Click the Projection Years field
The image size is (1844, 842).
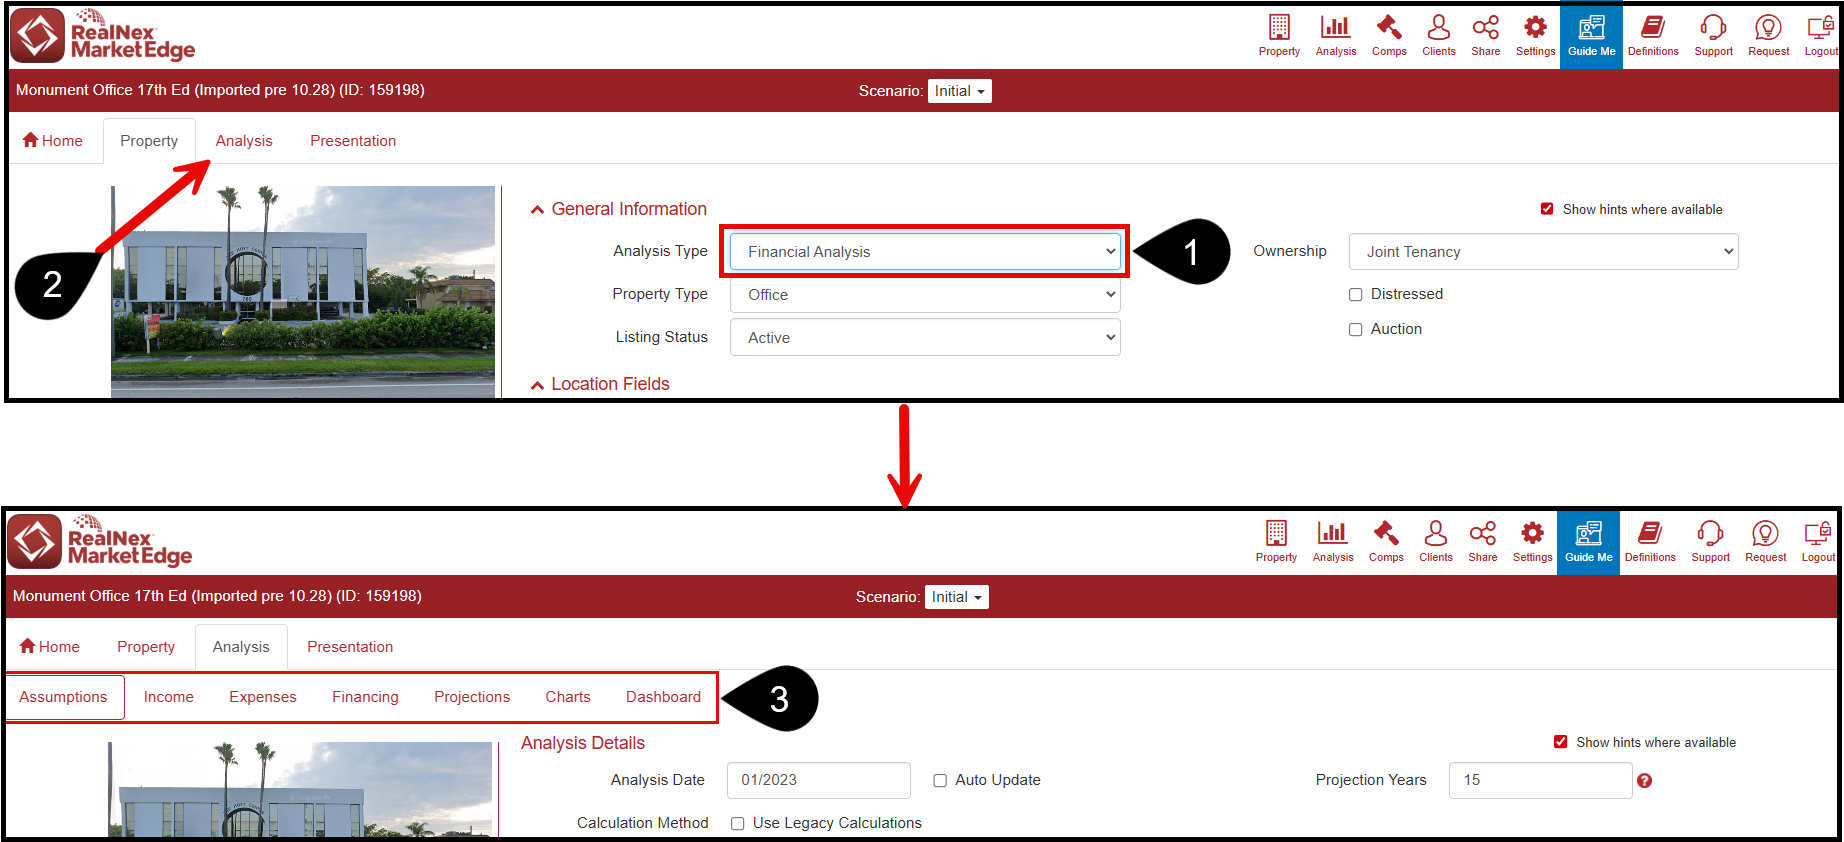coord(1540,780)
